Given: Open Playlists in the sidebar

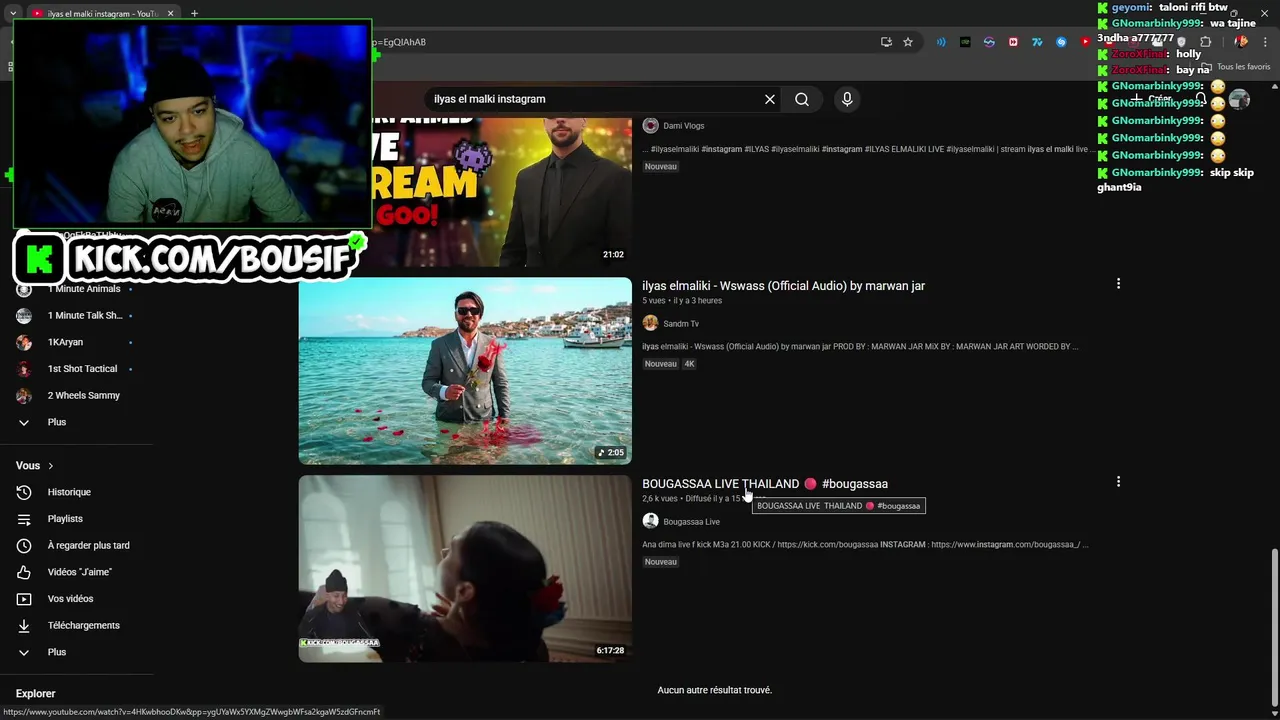Looking at the screenshot, I should pyautogui.click(x=76, y=519).
